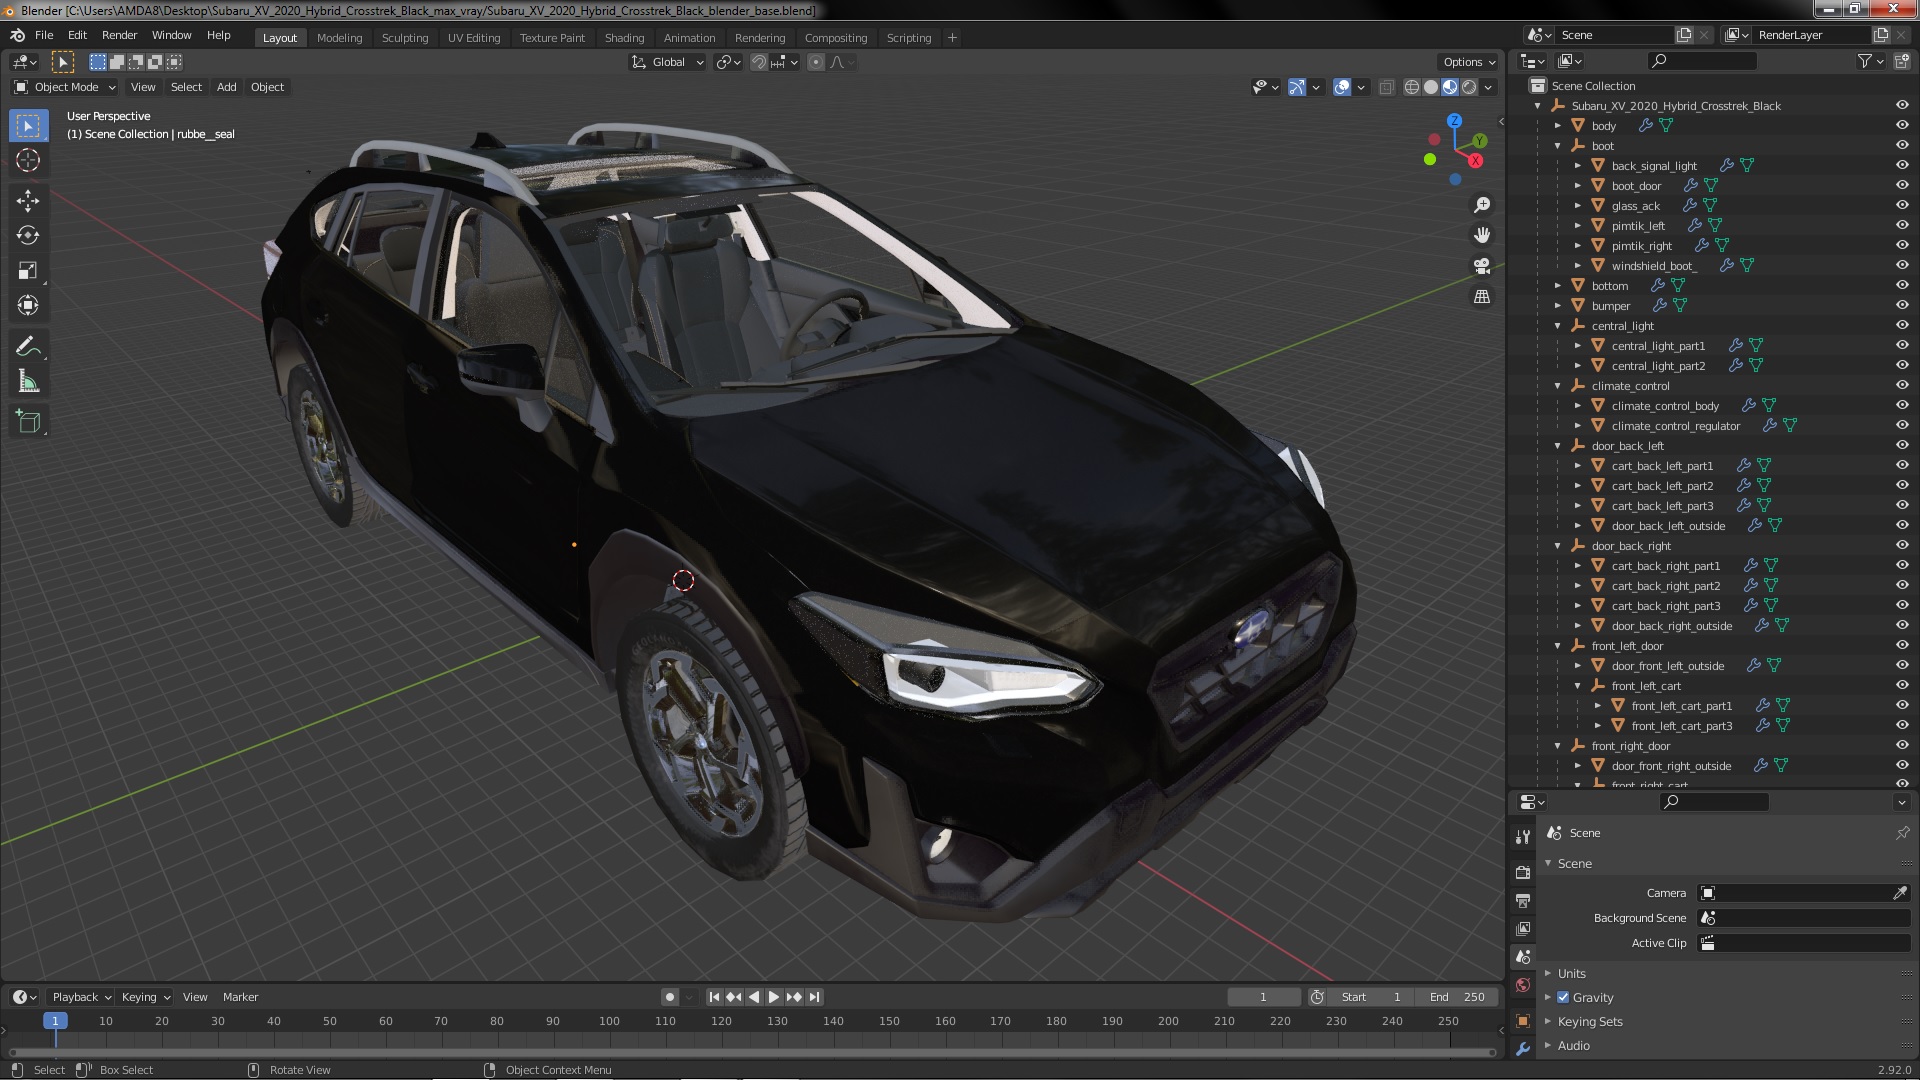Screen dimensions: 1920x1080
Task: Activate the Transform tool
Action: point(28,305)
